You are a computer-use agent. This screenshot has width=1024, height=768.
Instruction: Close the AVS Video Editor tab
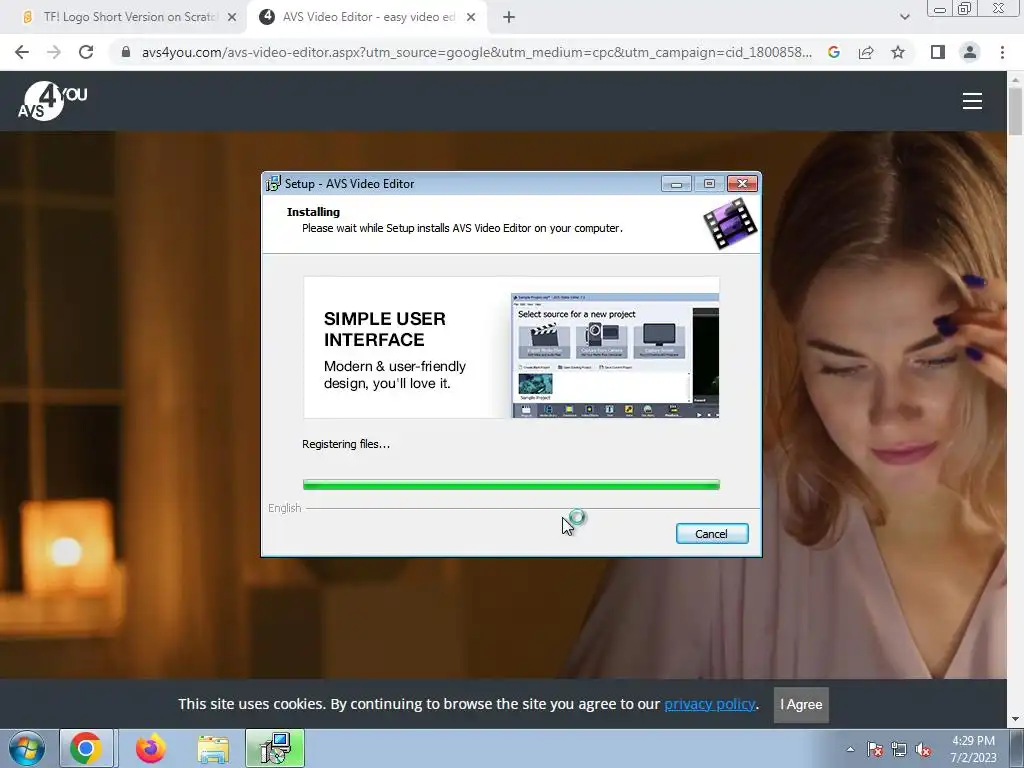pos(471,17)
